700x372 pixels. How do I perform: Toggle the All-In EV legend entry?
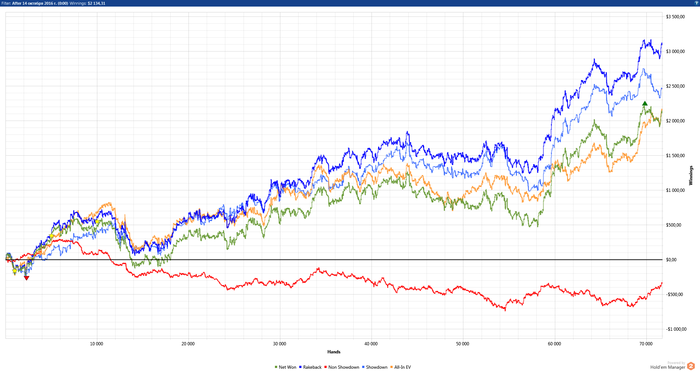pyautogui.click(x=400, y=367)
